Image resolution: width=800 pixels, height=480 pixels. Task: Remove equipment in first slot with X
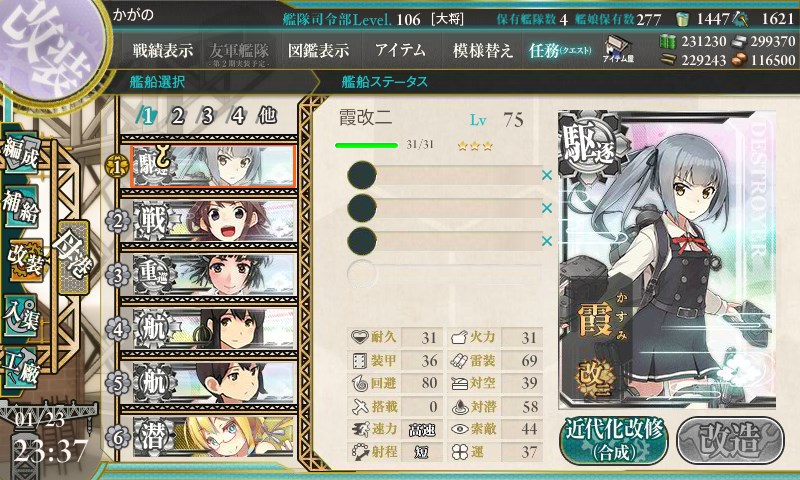[x=547, y=175]
